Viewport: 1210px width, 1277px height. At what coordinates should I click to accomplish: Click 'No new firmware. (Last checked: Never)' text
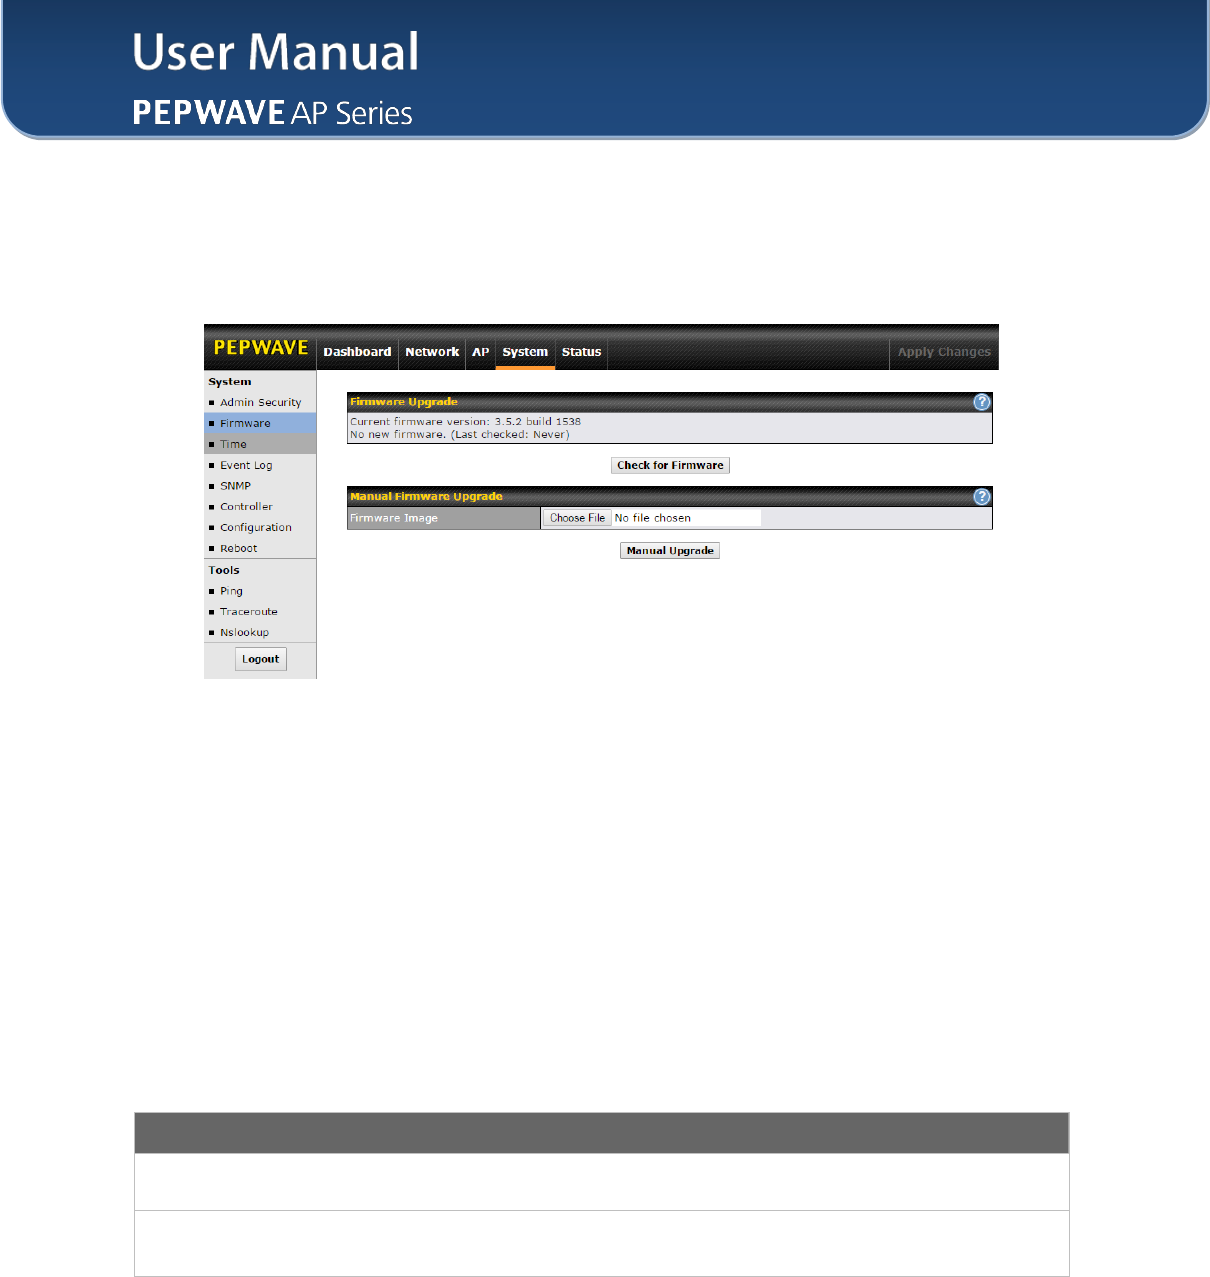tap(459, 435)
